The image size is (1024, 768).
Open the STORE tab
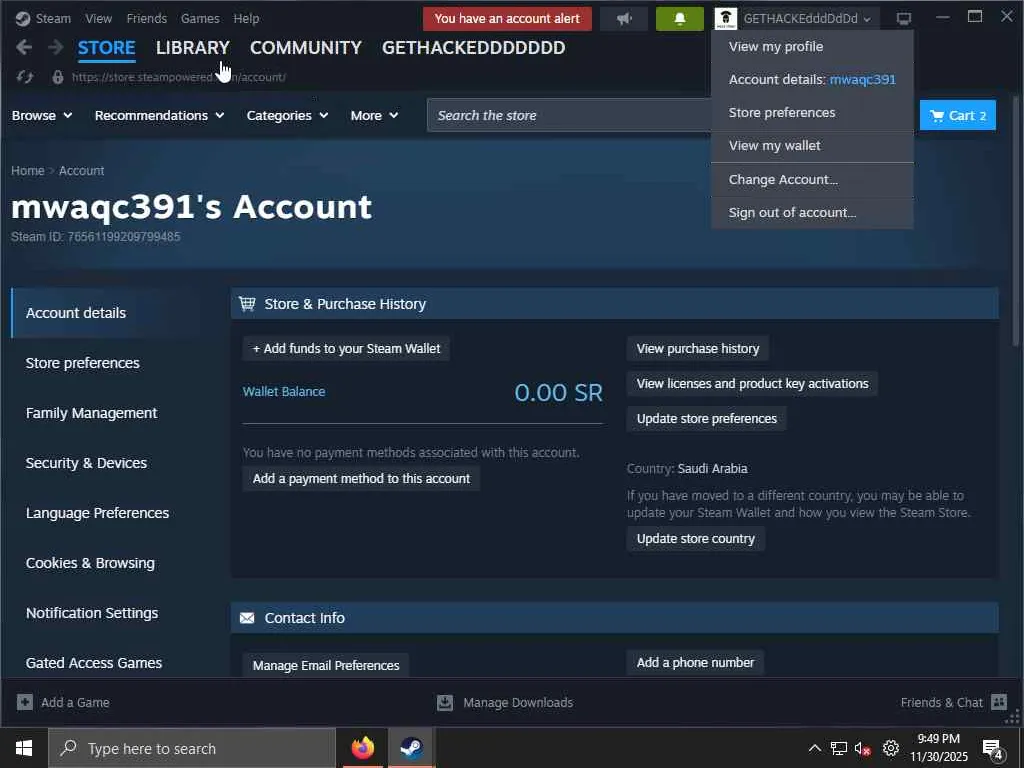point(106,48)
